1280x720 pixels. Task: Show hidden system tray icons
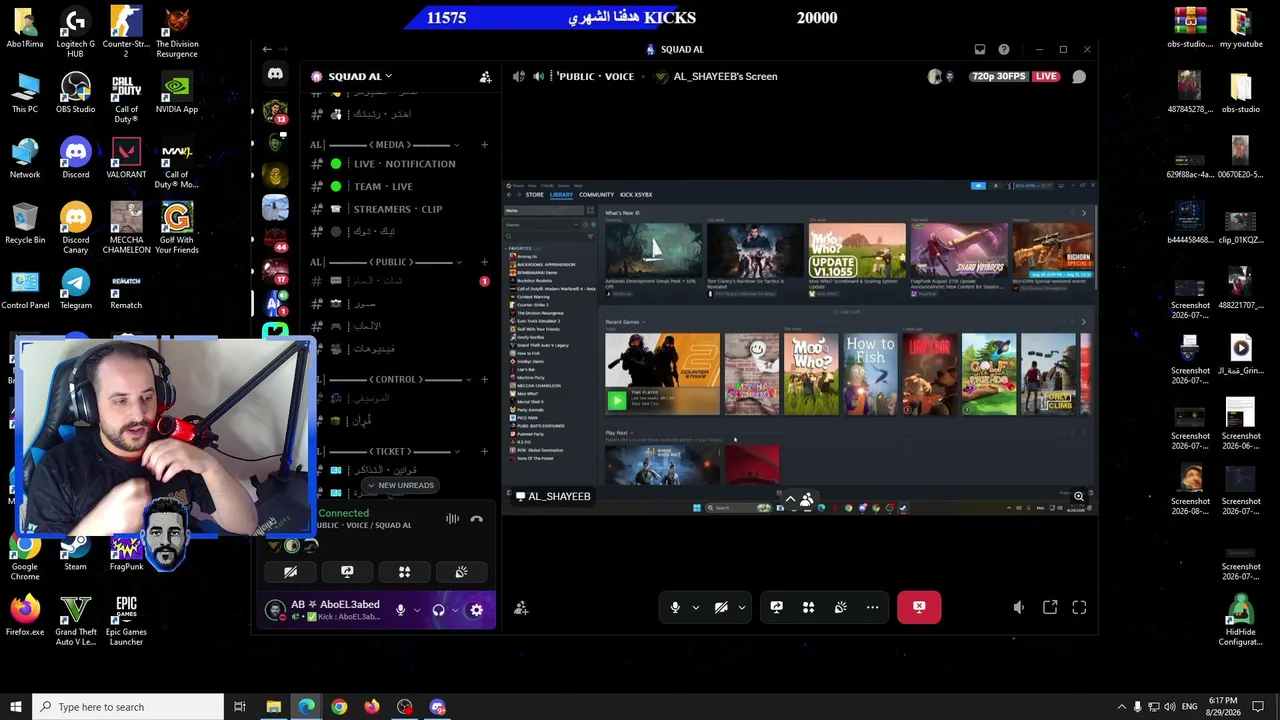1121,707
